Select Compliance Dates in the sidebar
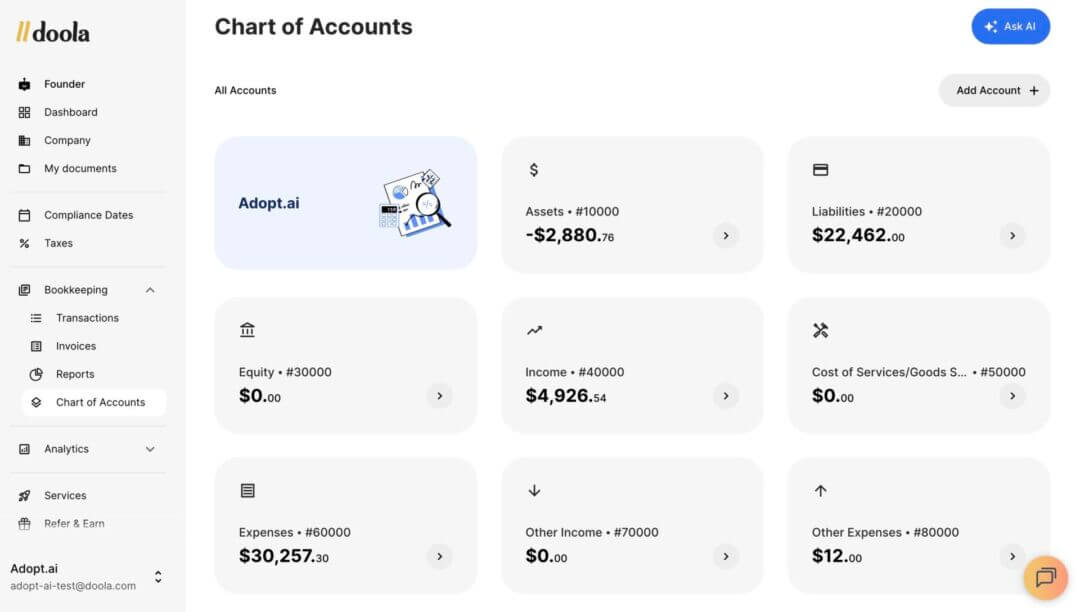The height and width of the screenshot is (612, 1080). tap(88, 215)
